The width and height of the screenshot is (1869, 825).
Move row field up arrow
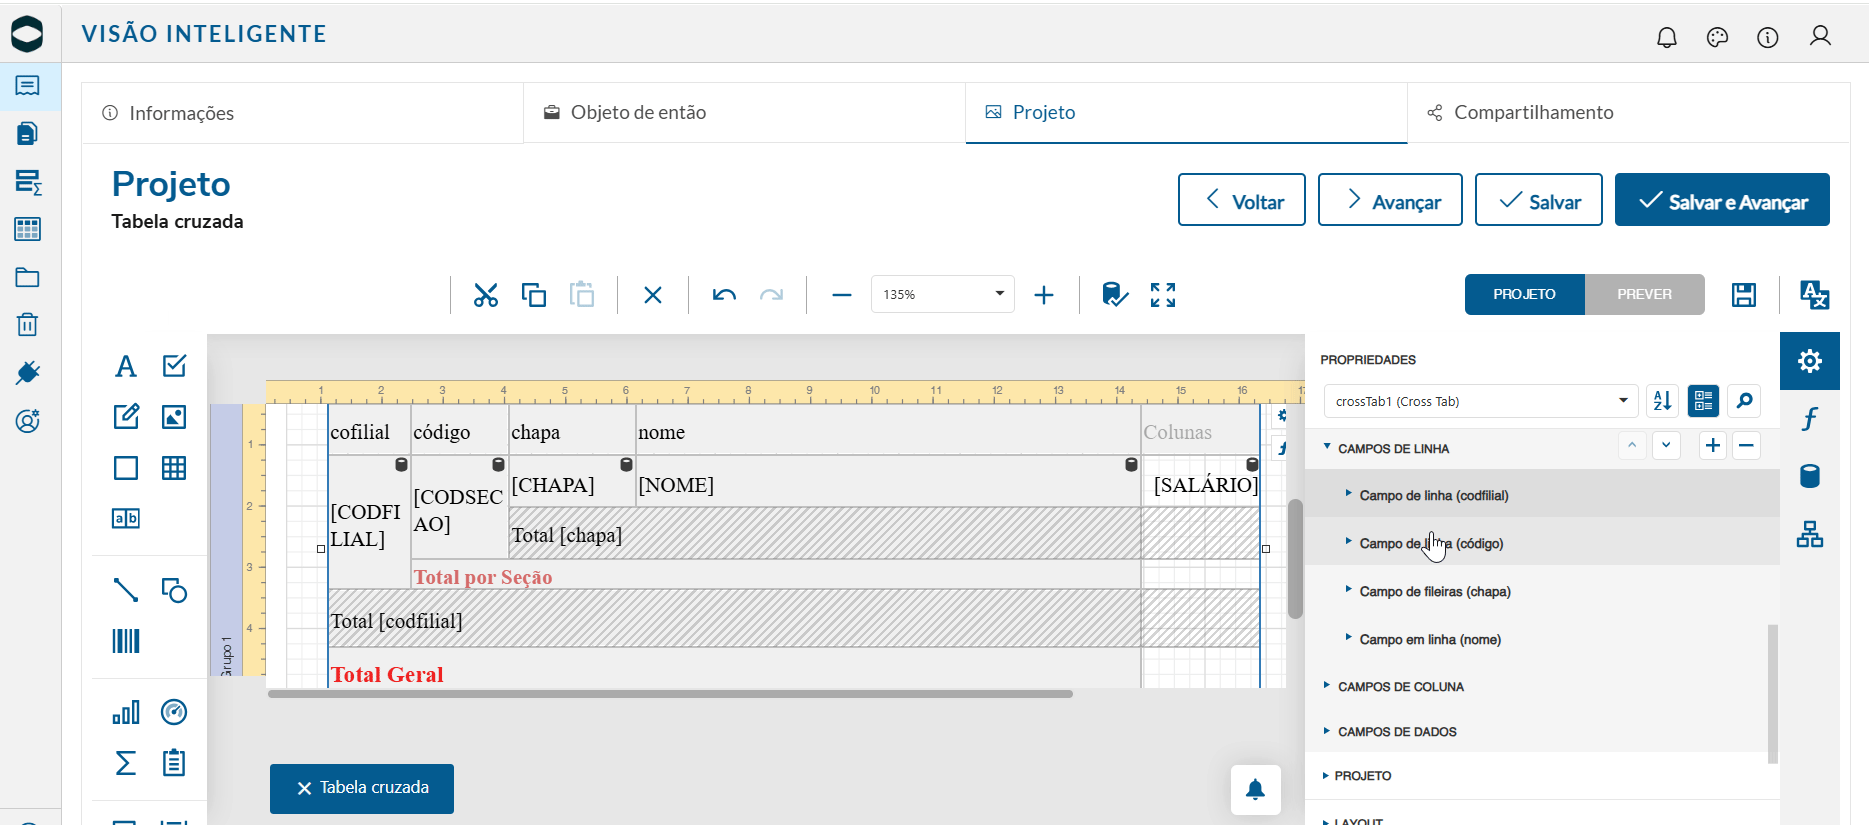click(x=1632, y=446)
